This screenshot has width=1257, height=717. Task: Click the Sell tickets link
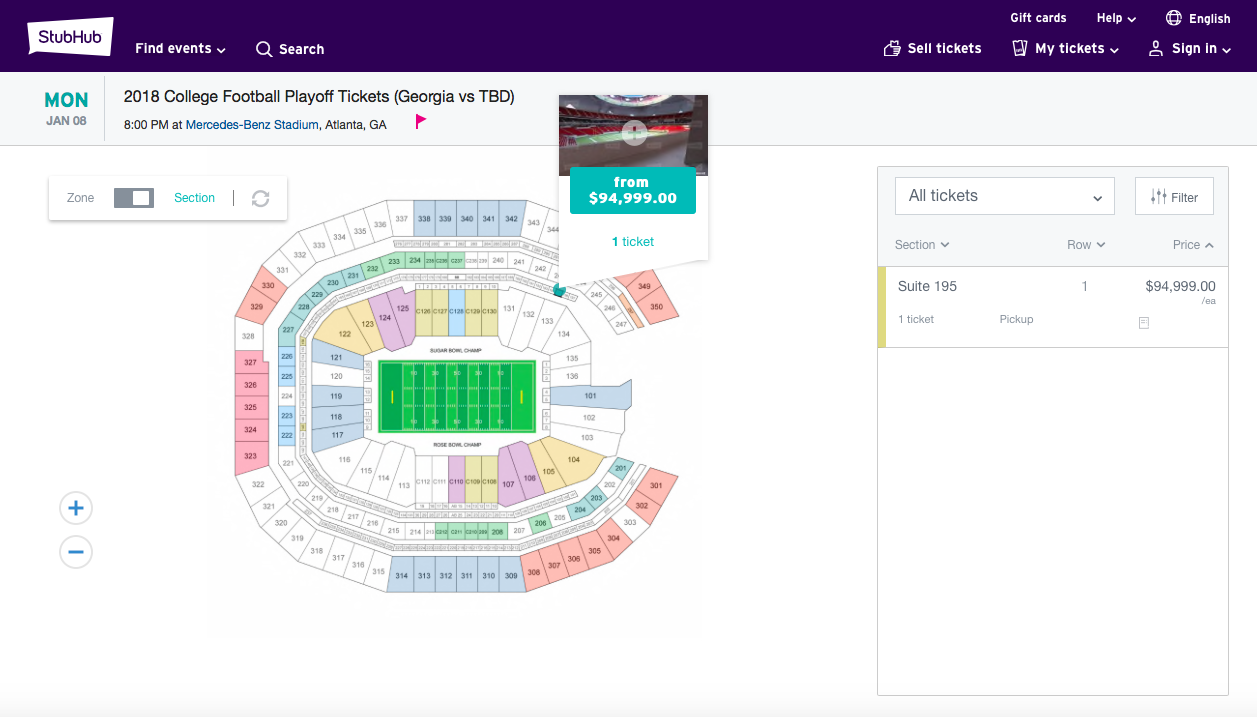click(932, 49)
